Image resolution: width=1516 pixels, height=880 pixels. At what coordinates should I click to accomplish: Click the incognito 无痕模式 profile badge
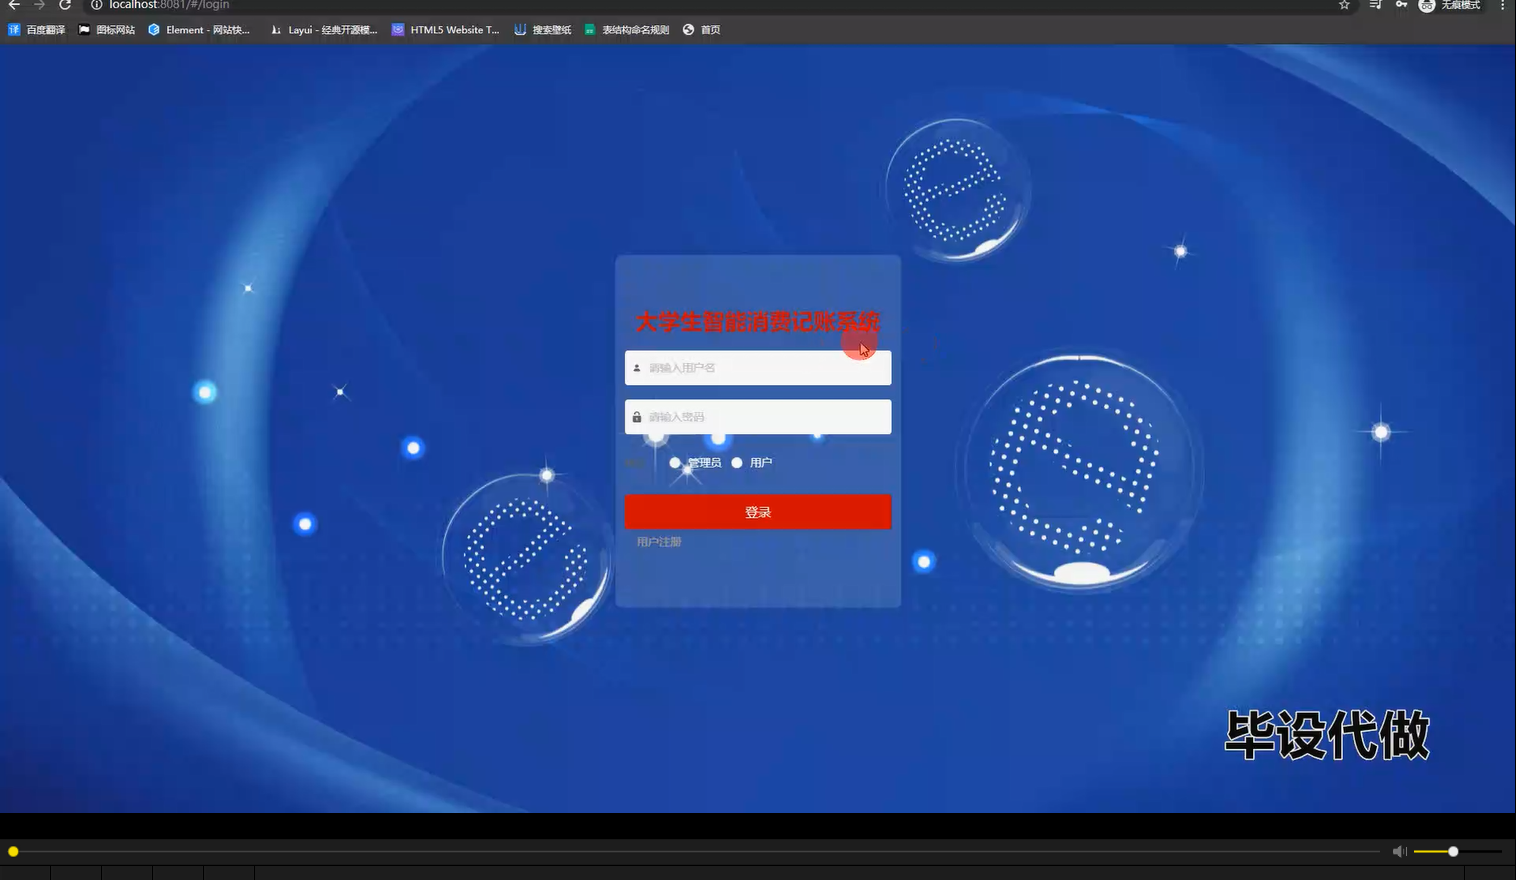coord(1450,5)
